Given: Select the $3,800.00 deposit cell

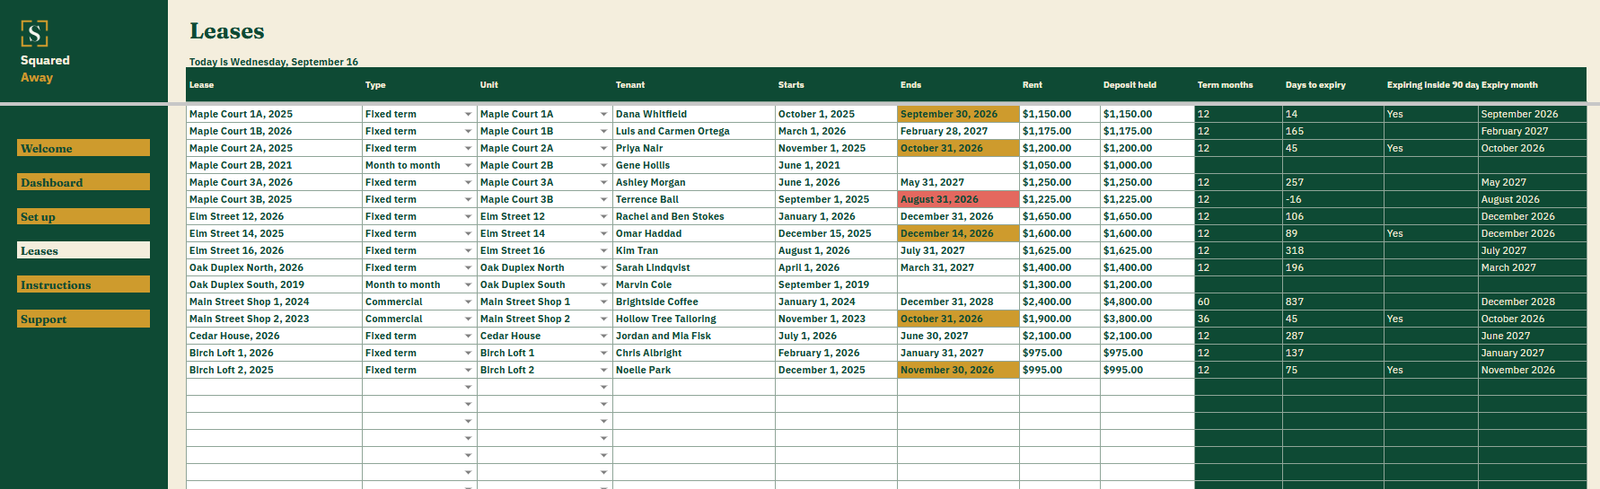Looking at the screenshot, I should [1147, 319].
